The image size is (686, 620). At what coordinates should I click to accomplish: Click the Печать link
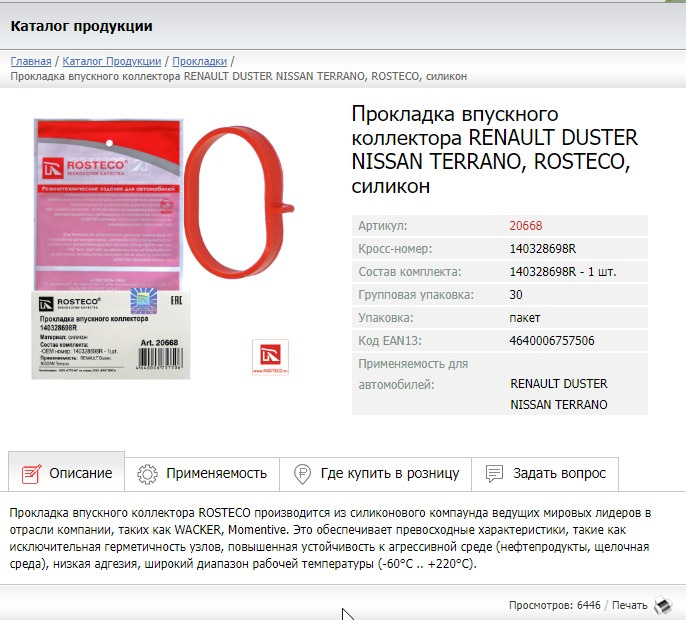click(630, 605)
